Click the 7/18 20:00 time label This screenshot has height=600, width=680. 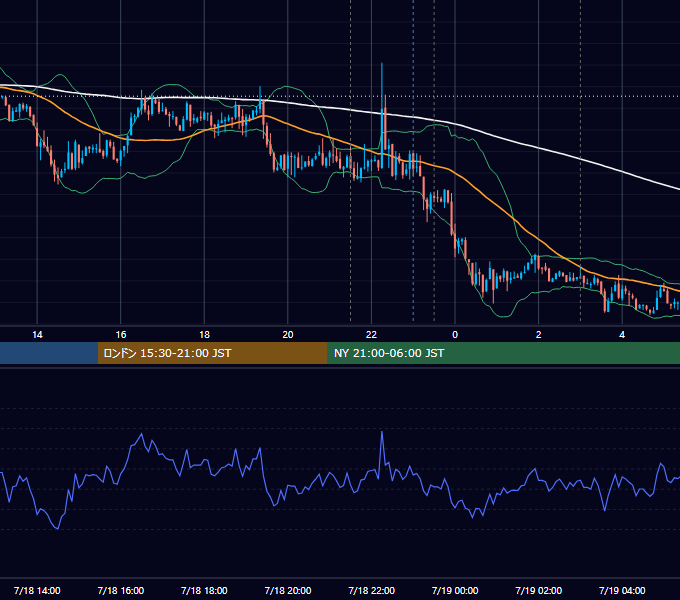[288, 590]
